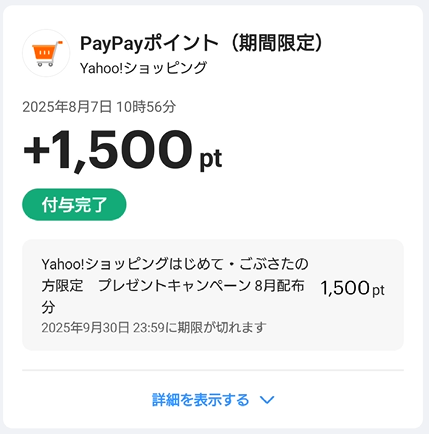429x434 pixels.
Task: Click the date 2025年8月7日 10時56分
Action: (x=99, y=107)
